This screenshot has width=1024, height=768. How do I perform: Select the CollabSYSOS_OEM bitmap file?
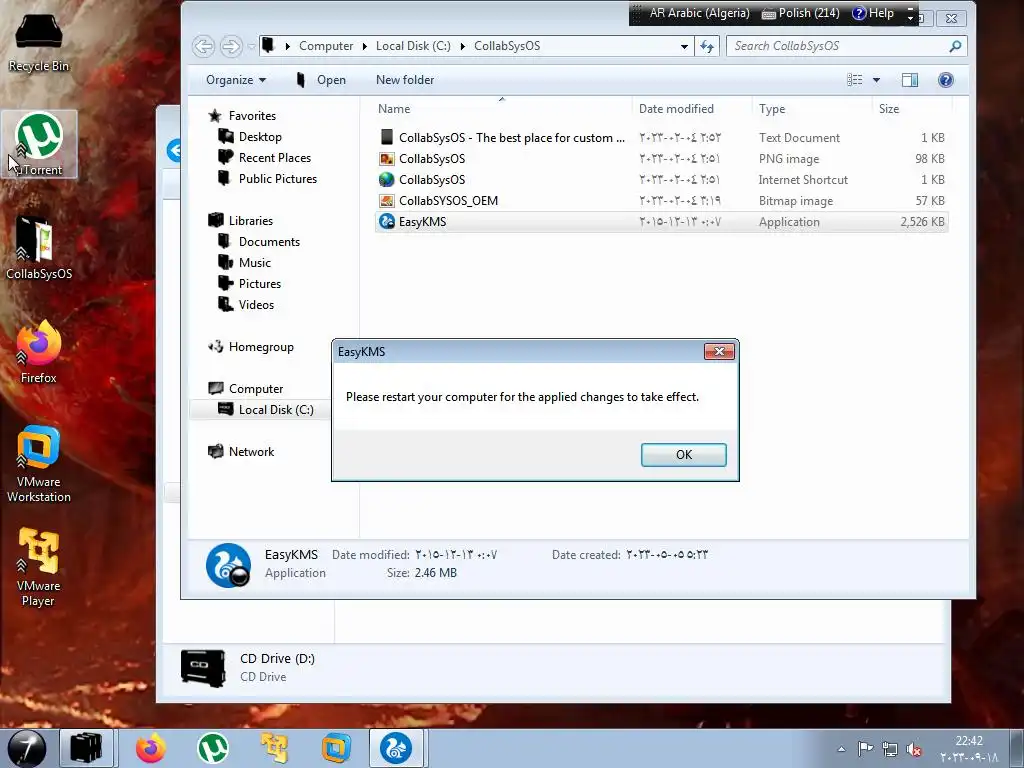coord(662,200)
